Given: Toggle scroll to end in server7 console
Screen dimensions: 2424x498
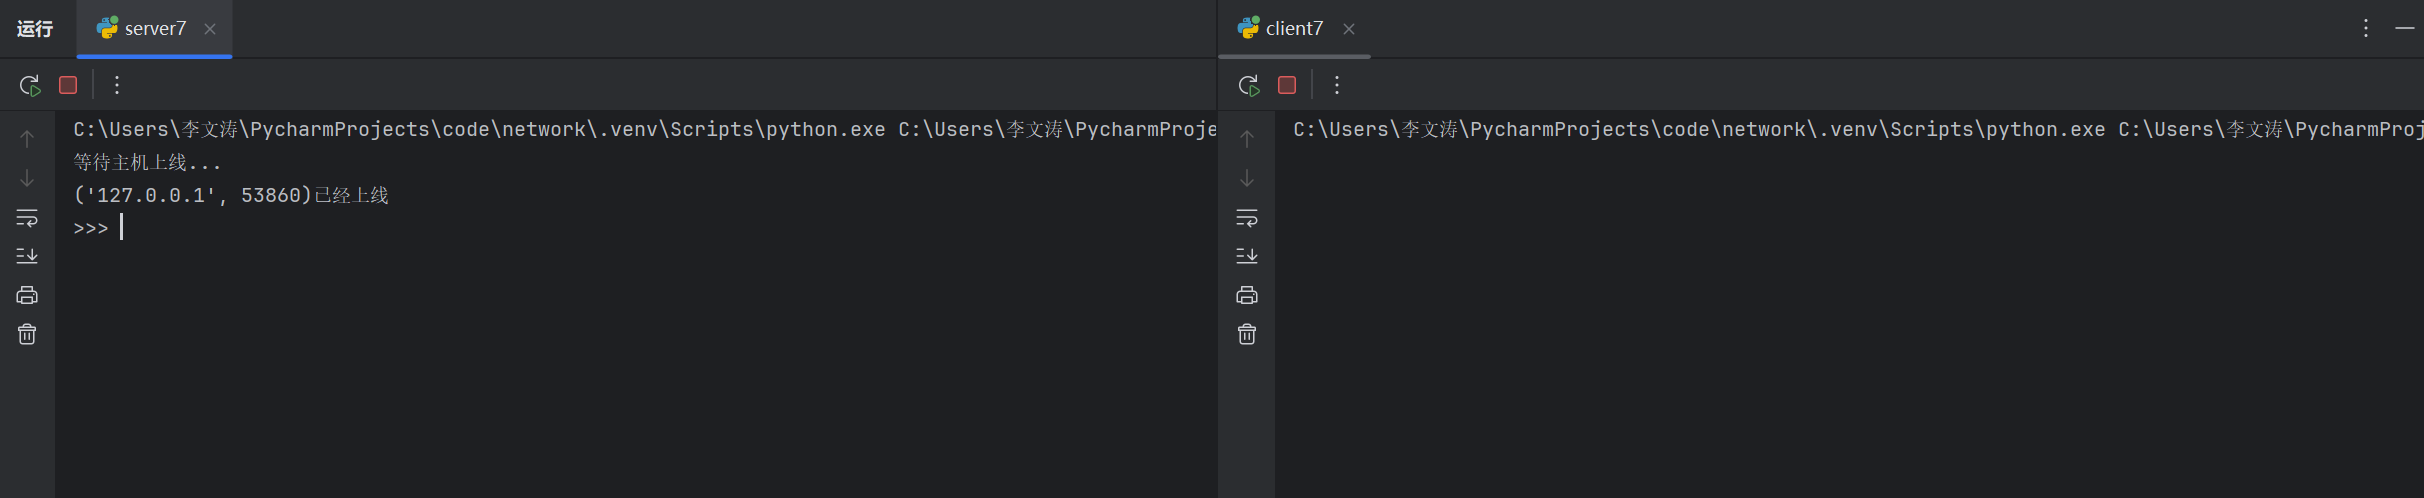Looking at the screenshot, I should coord(27,257).
